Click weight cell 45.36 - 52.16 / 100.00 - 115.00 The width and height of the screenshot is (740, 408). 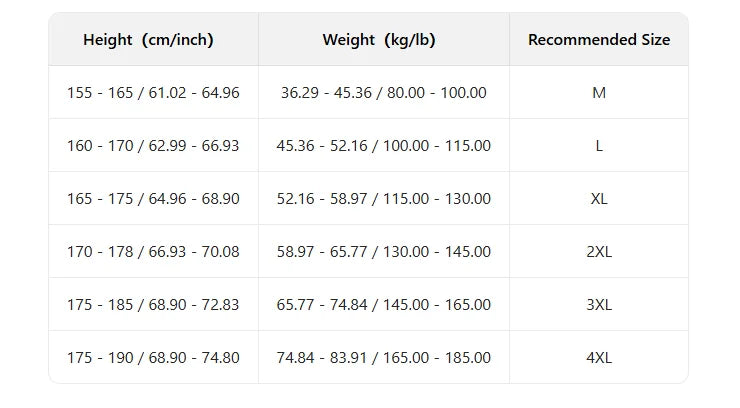[383, 146]
